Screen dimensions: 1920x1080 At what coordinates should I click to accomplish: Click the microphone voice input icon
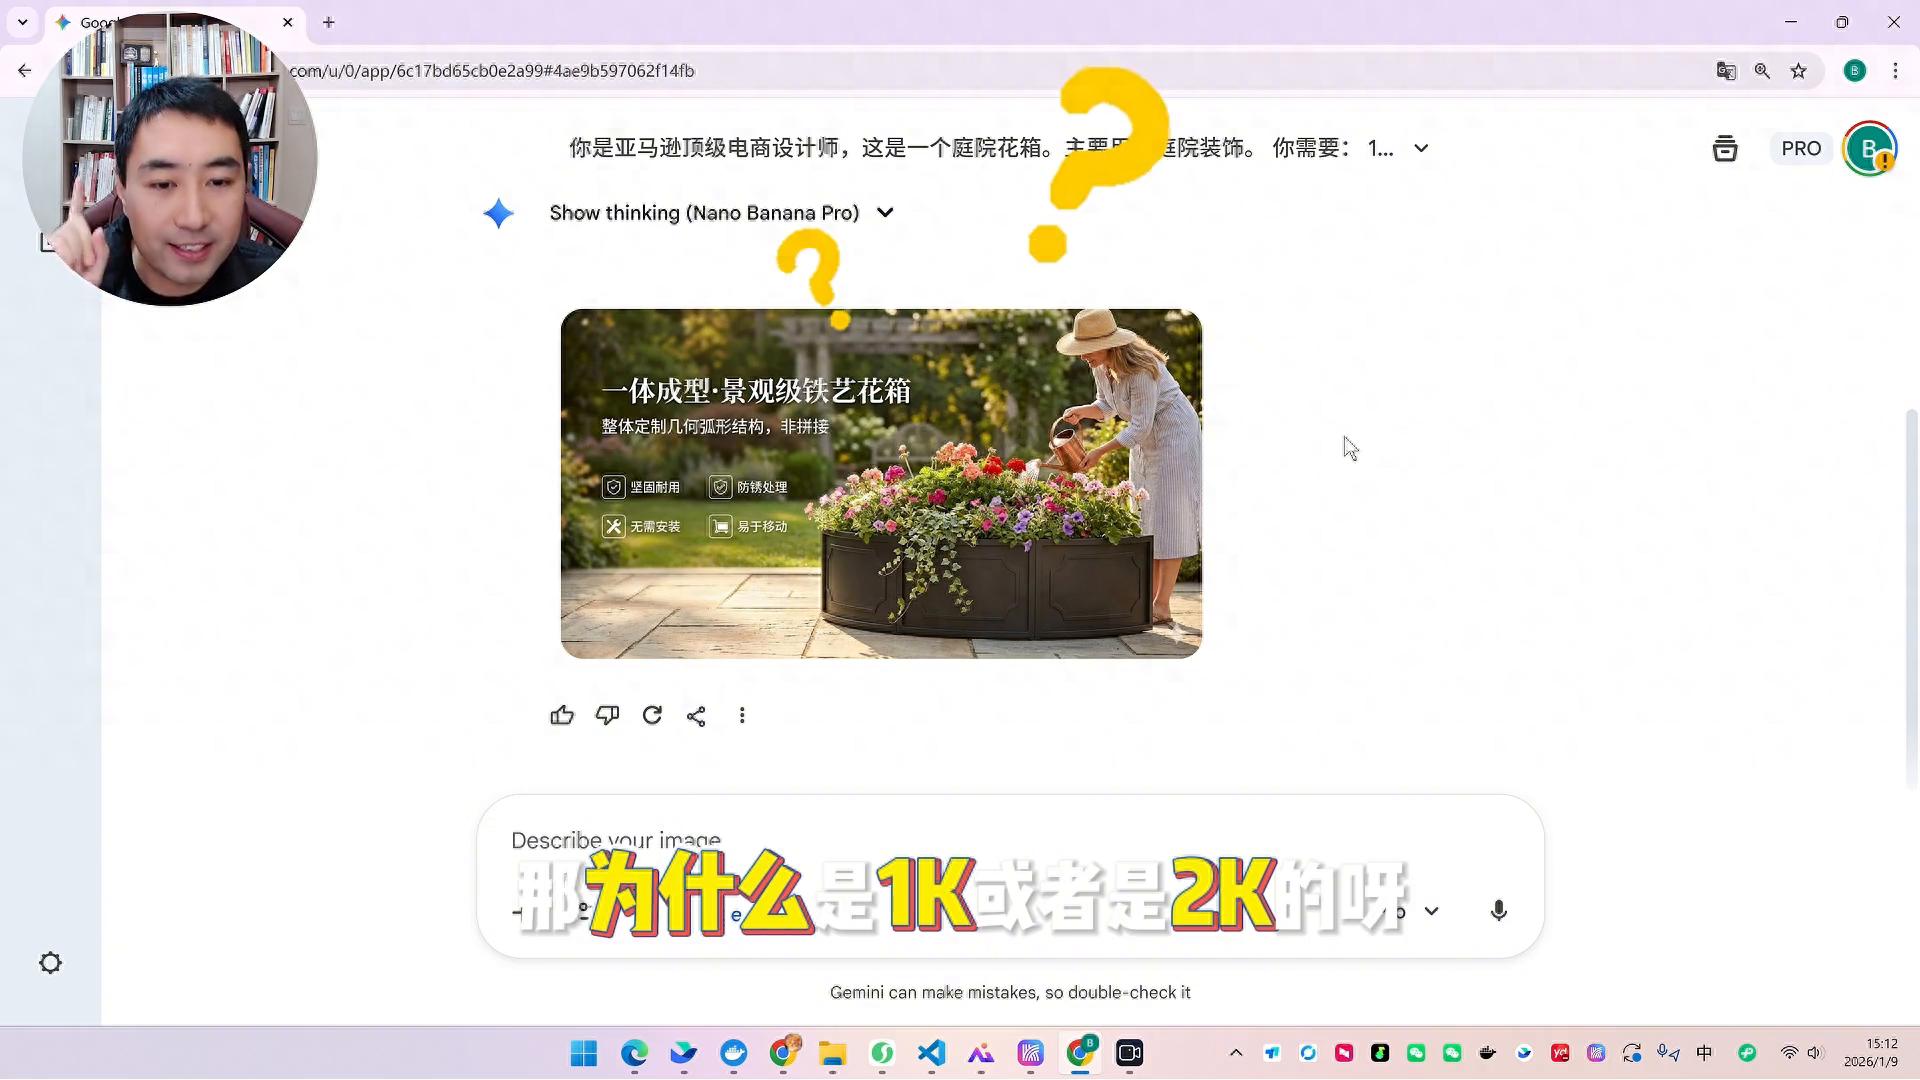click(1498, 911)
